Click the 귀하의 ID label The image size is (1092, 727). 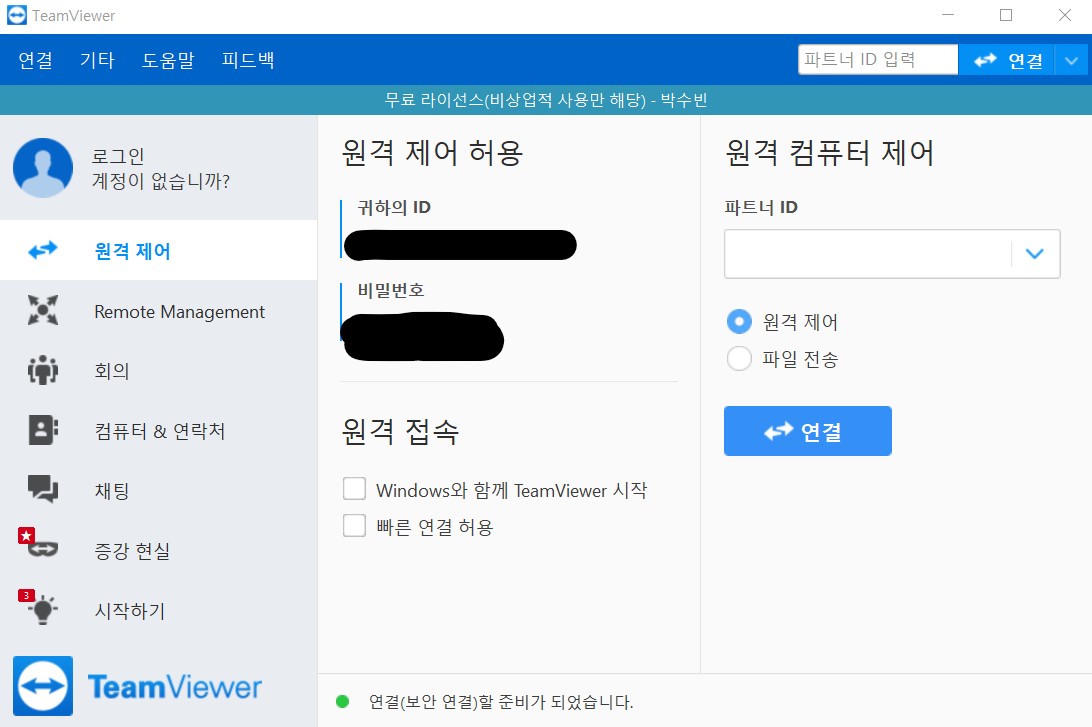(394, 208)
